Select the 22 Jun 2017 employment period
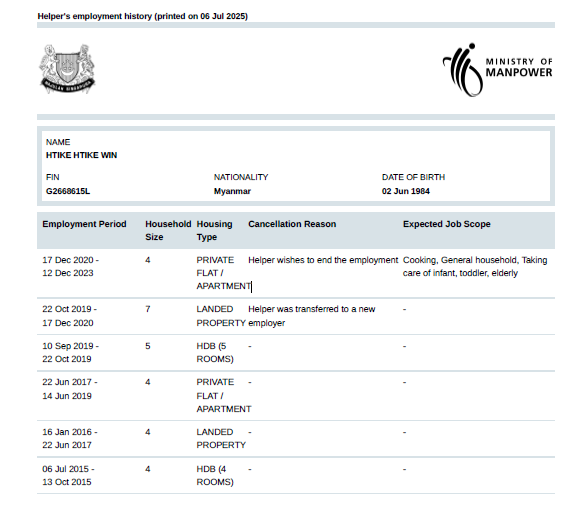The width and height of the screenshot is (587, 516). coord(70,389)
